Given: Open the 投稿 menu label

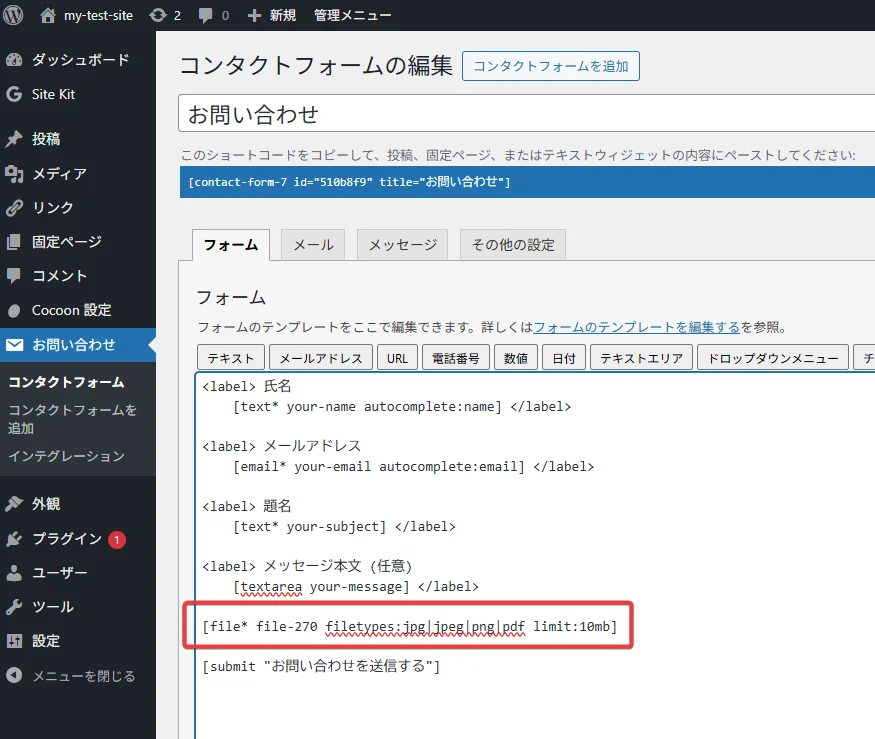Looking at the screenshot, I should coord(46,139).
